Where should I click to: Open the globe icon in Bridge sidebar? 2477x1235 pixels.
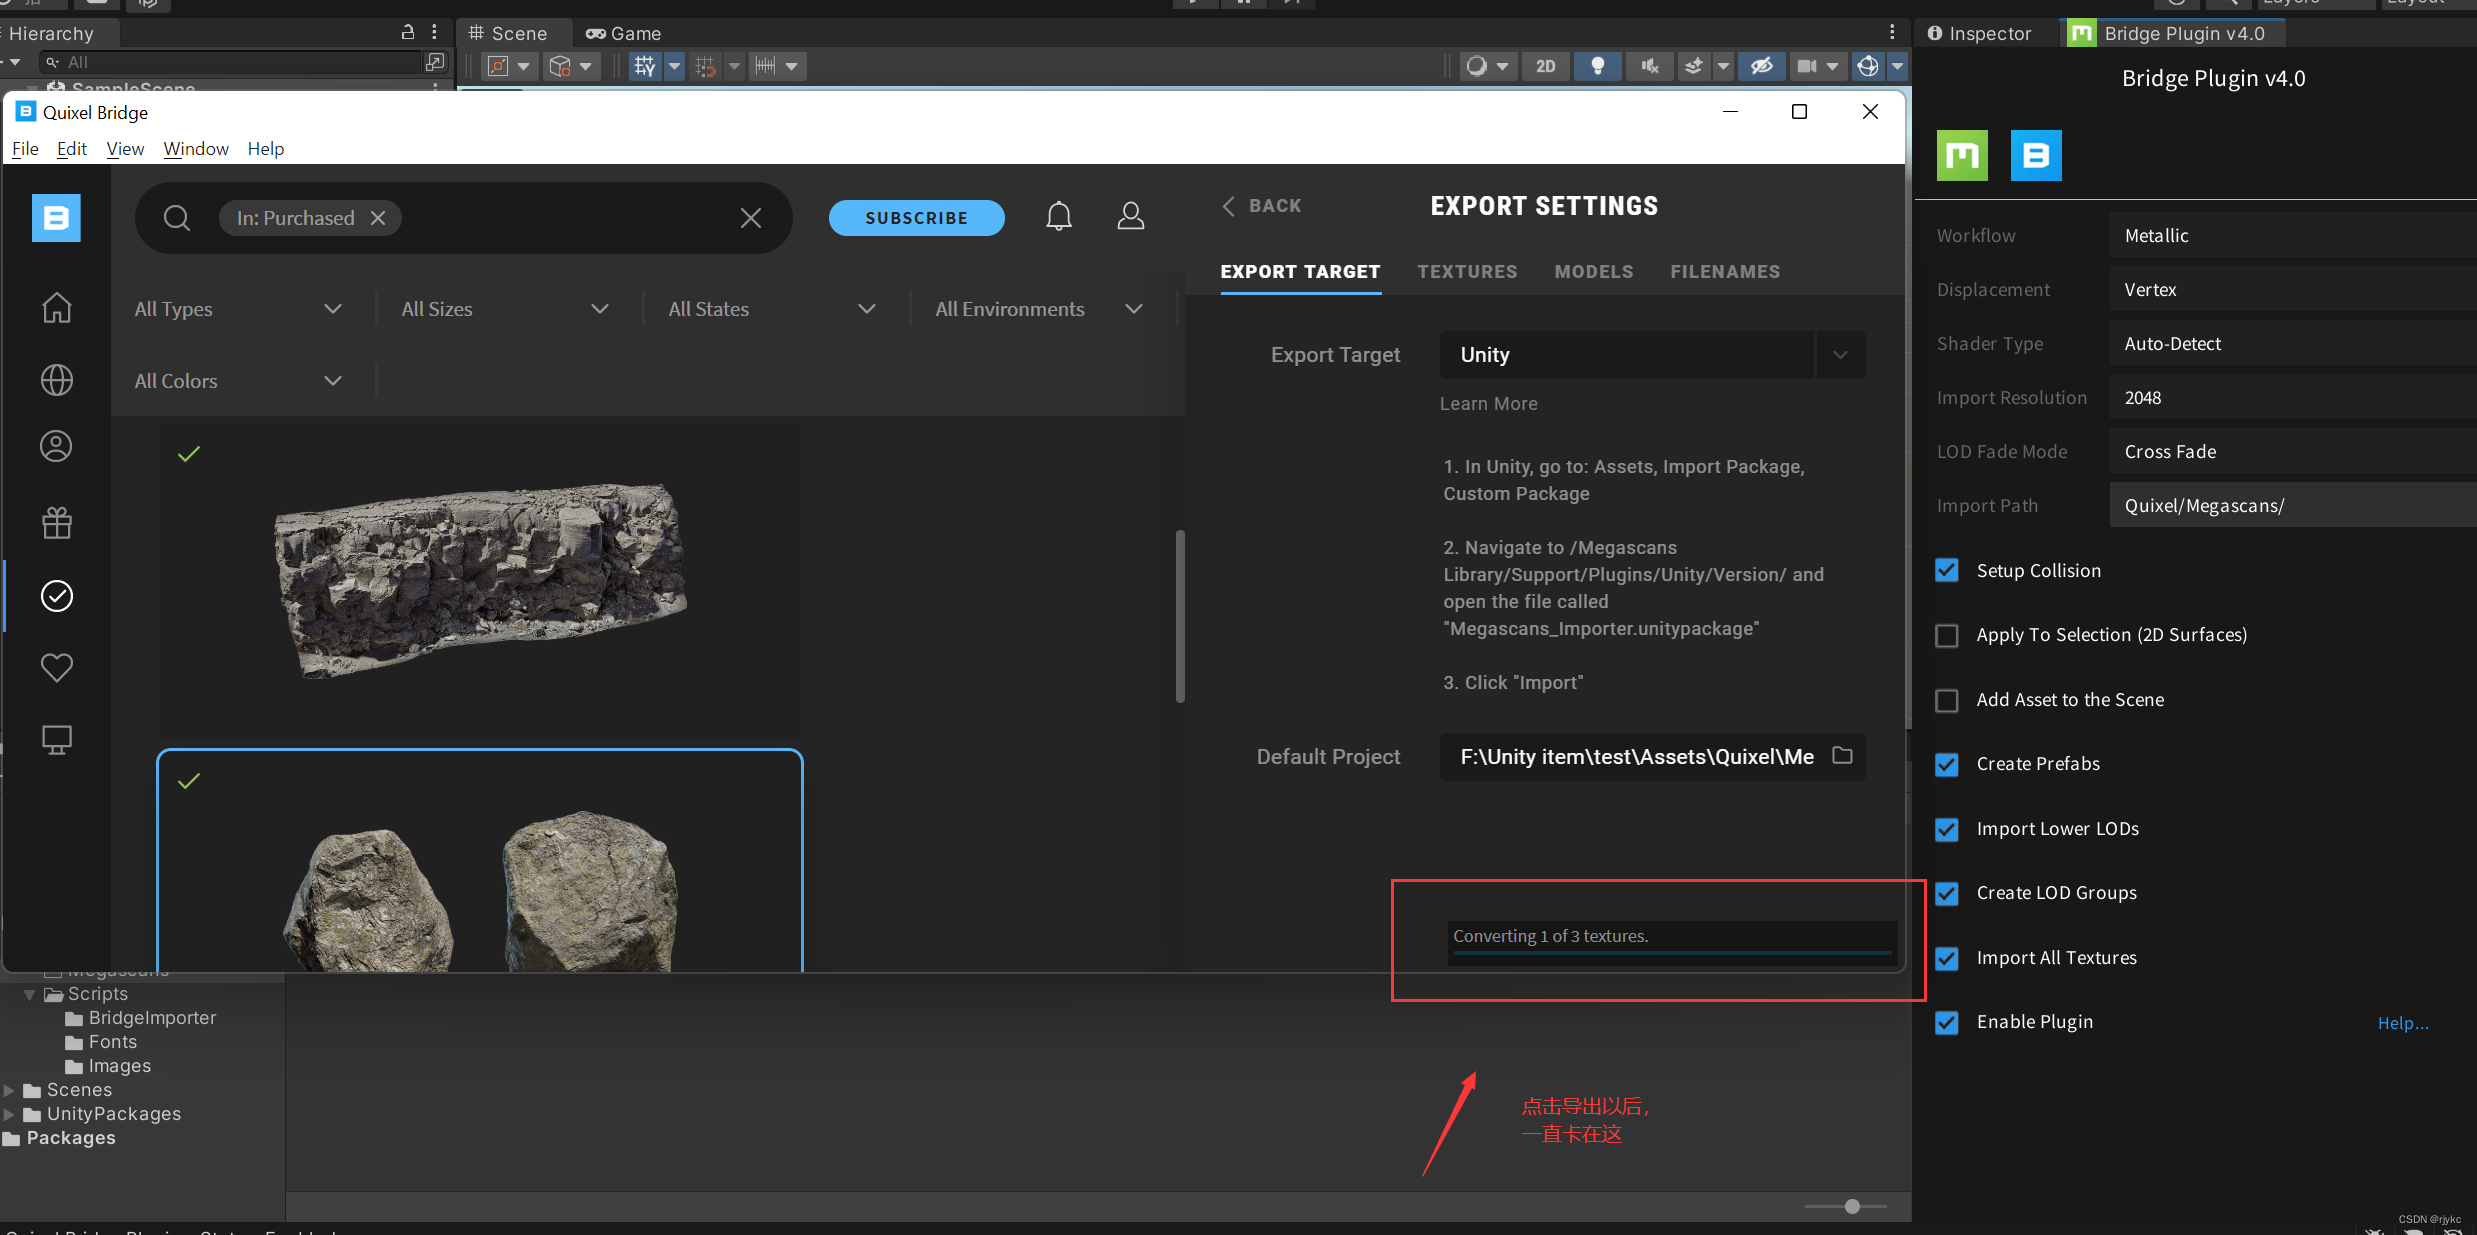56,380
